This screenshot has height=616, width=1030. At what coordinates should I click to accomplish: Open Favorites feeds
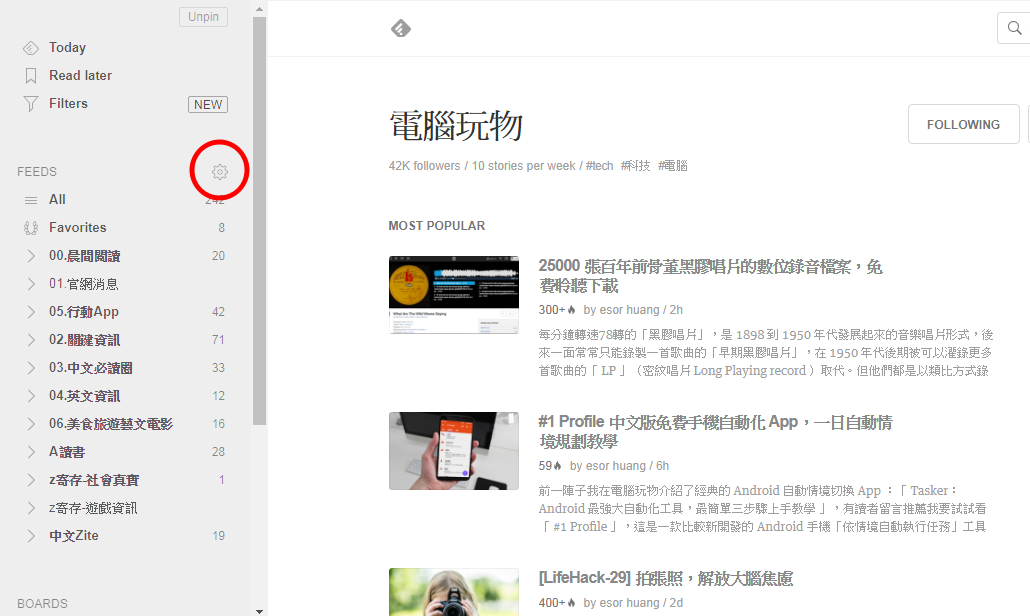click(x=78, y=227)
